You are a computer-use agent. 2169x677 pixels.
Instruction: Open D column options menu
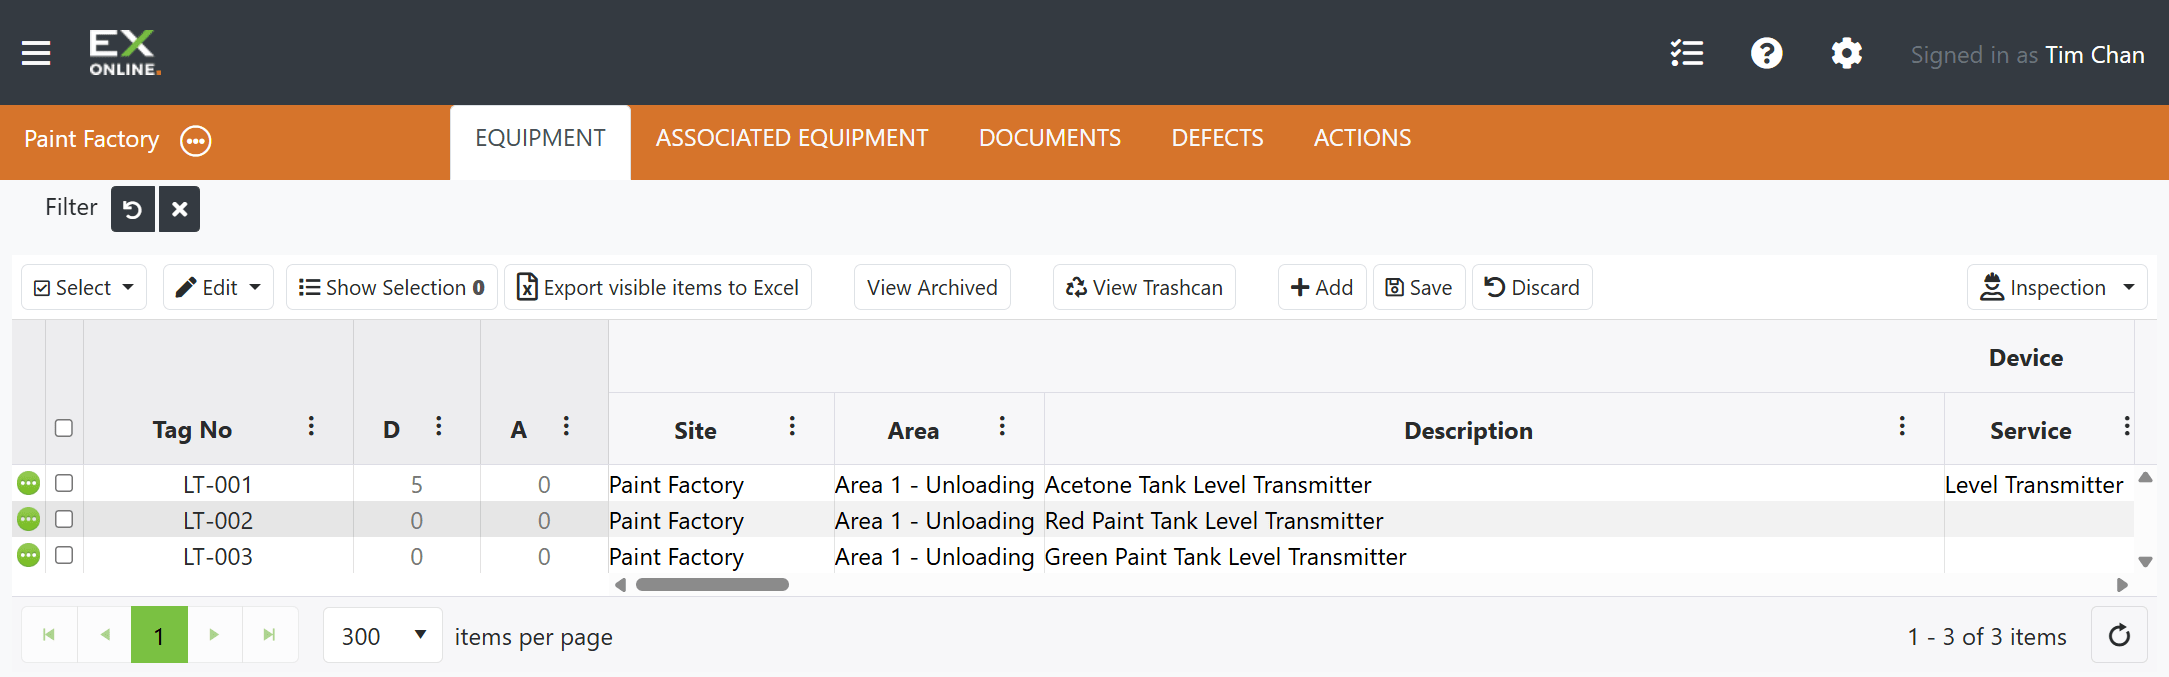pyautogui.click(x=438, y=427)
